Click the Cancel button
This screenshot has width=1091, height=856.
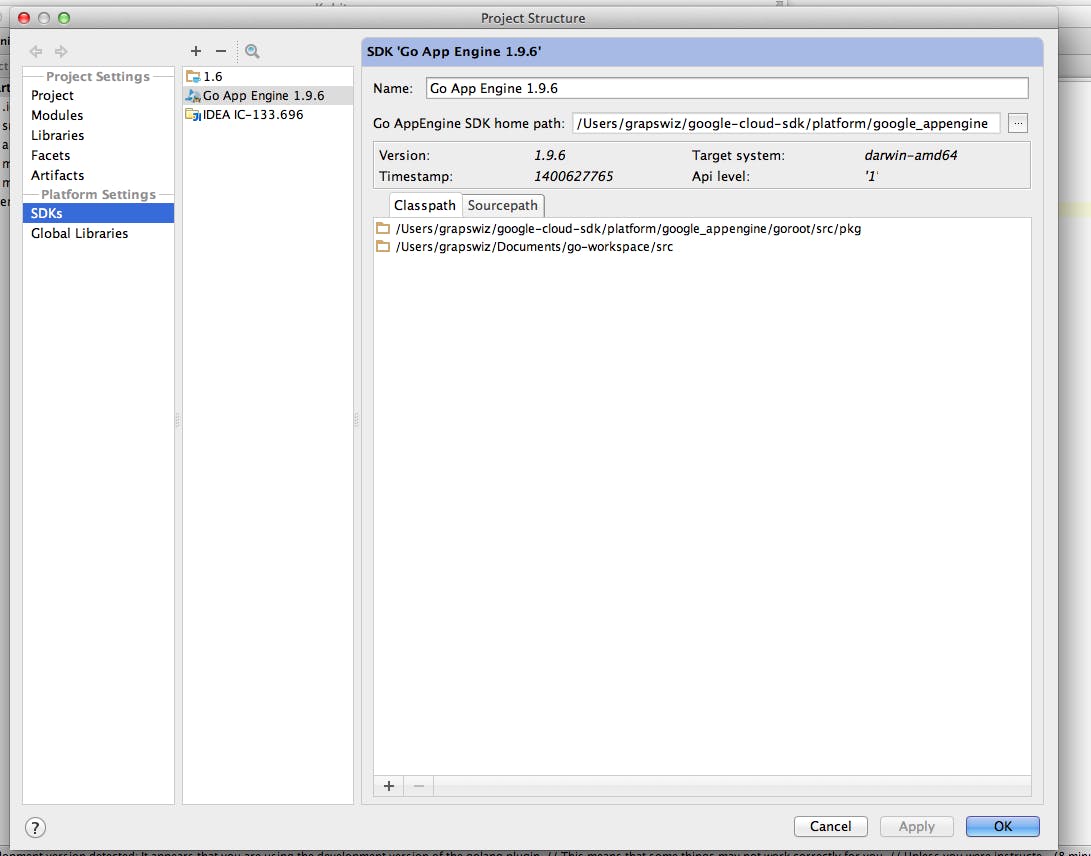[x=830, y=826]
